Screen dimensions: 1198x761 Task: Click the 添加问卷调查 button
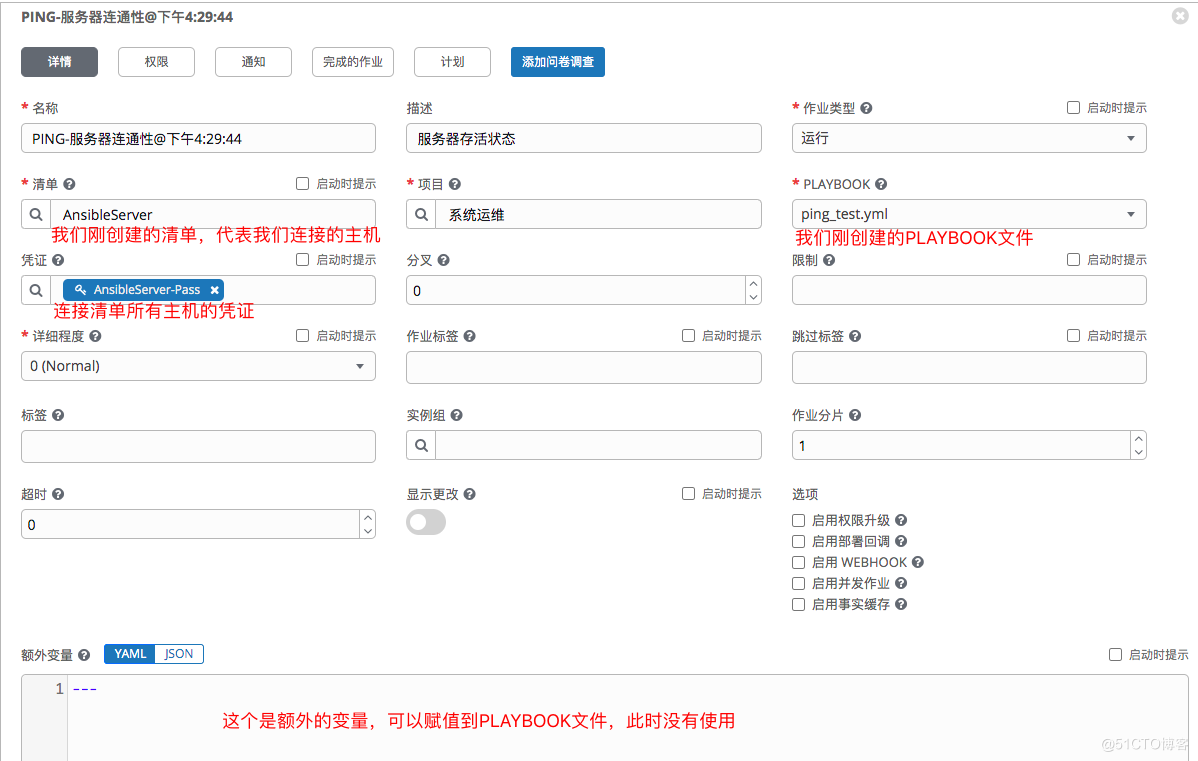coord(558,62)
